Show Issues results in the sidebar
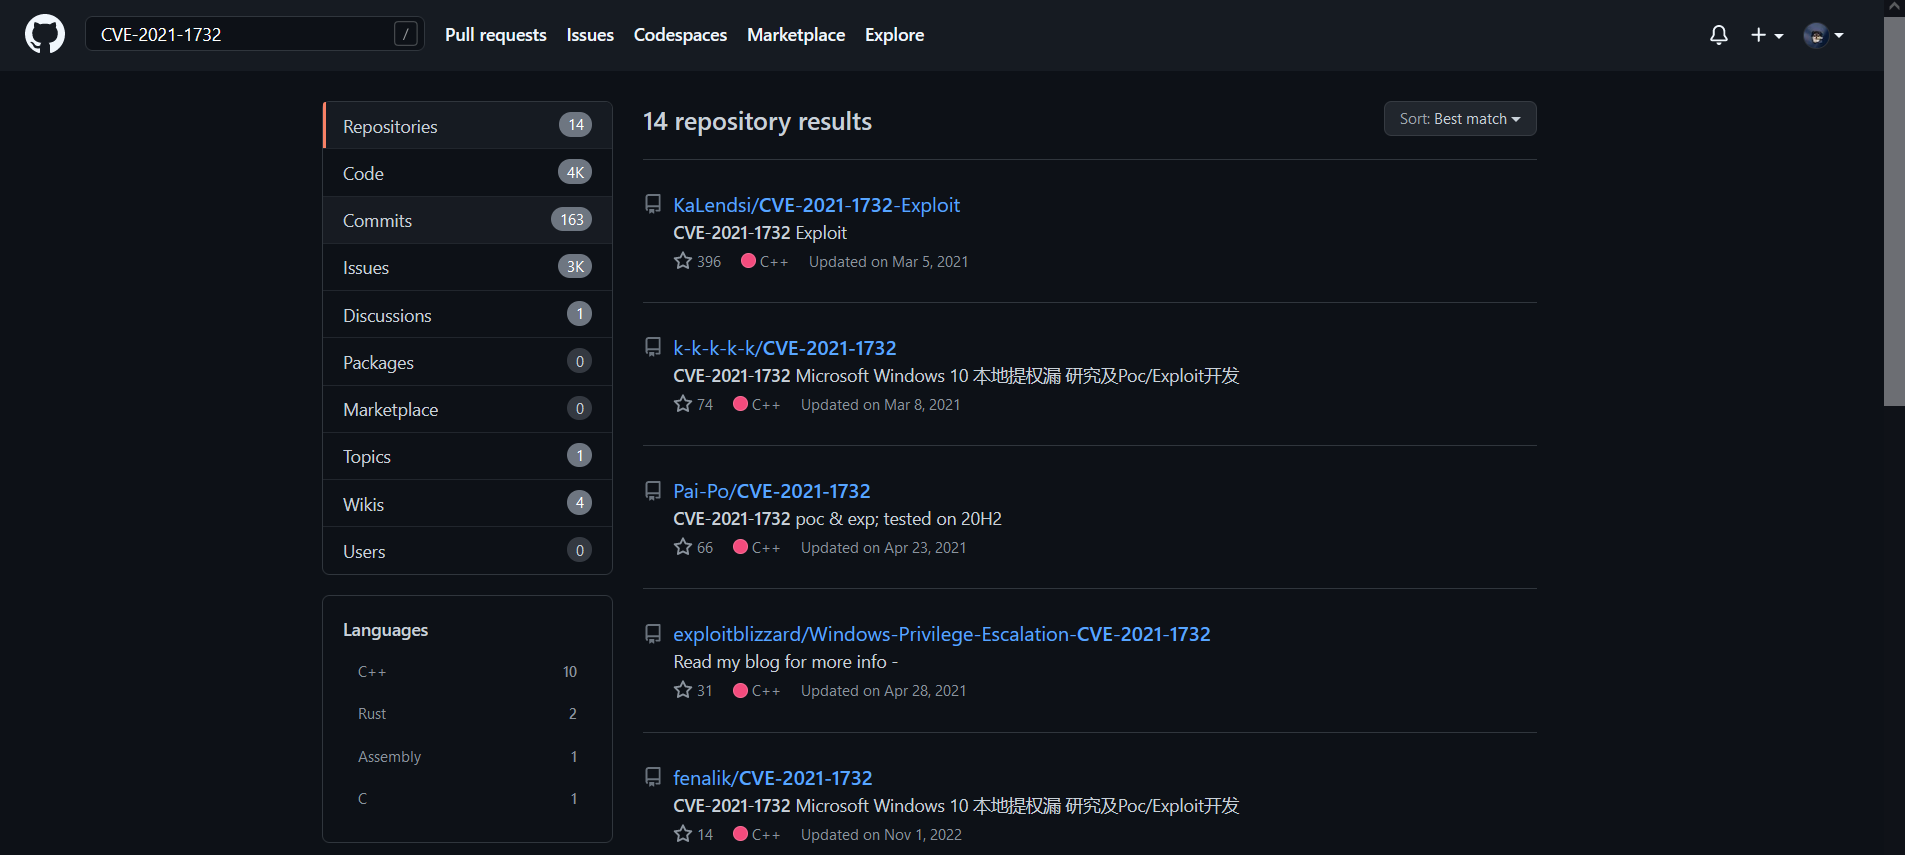 pyautogui.click(x=467, y=267)
